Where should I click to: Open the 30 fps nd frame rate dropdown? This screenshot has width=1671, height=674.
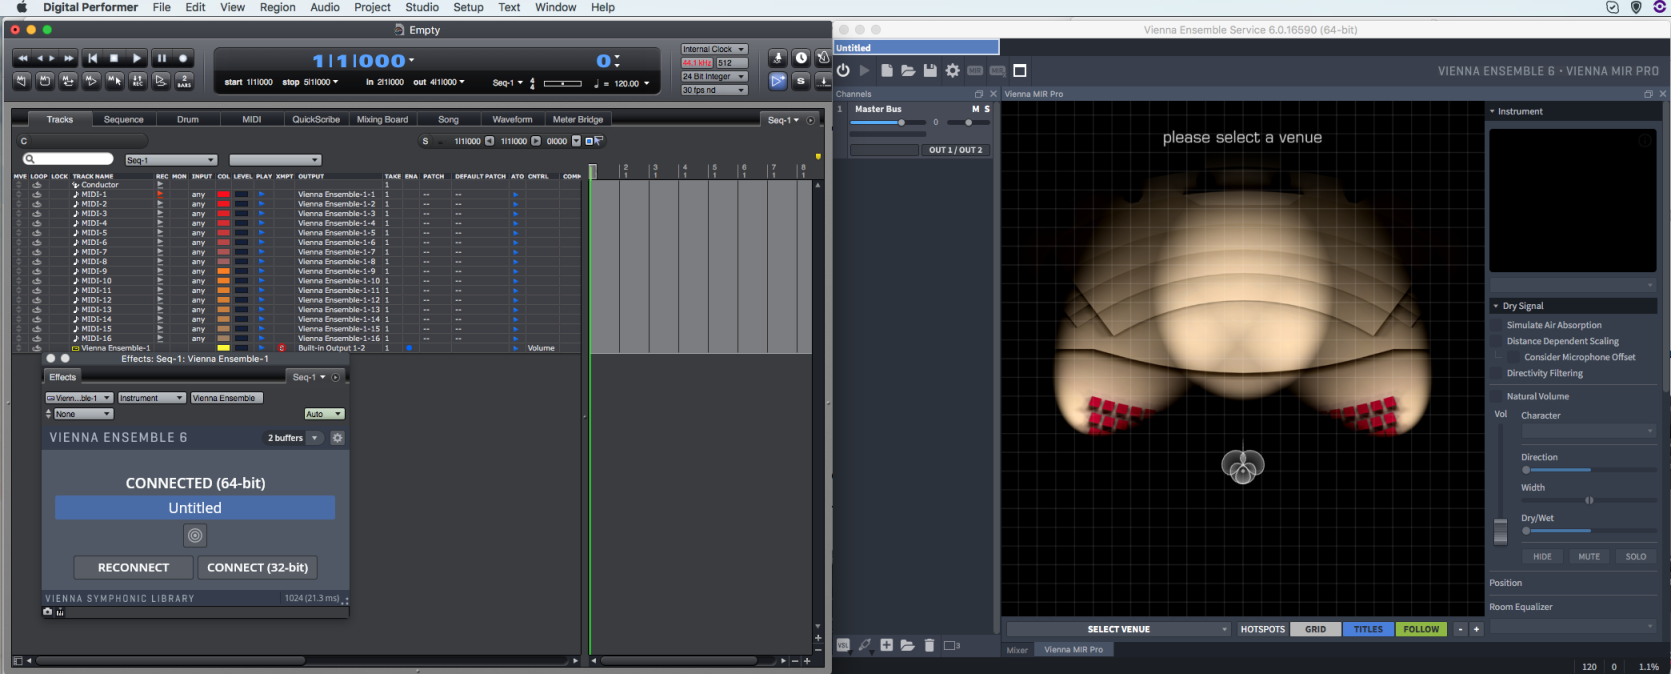pos(714,90)
